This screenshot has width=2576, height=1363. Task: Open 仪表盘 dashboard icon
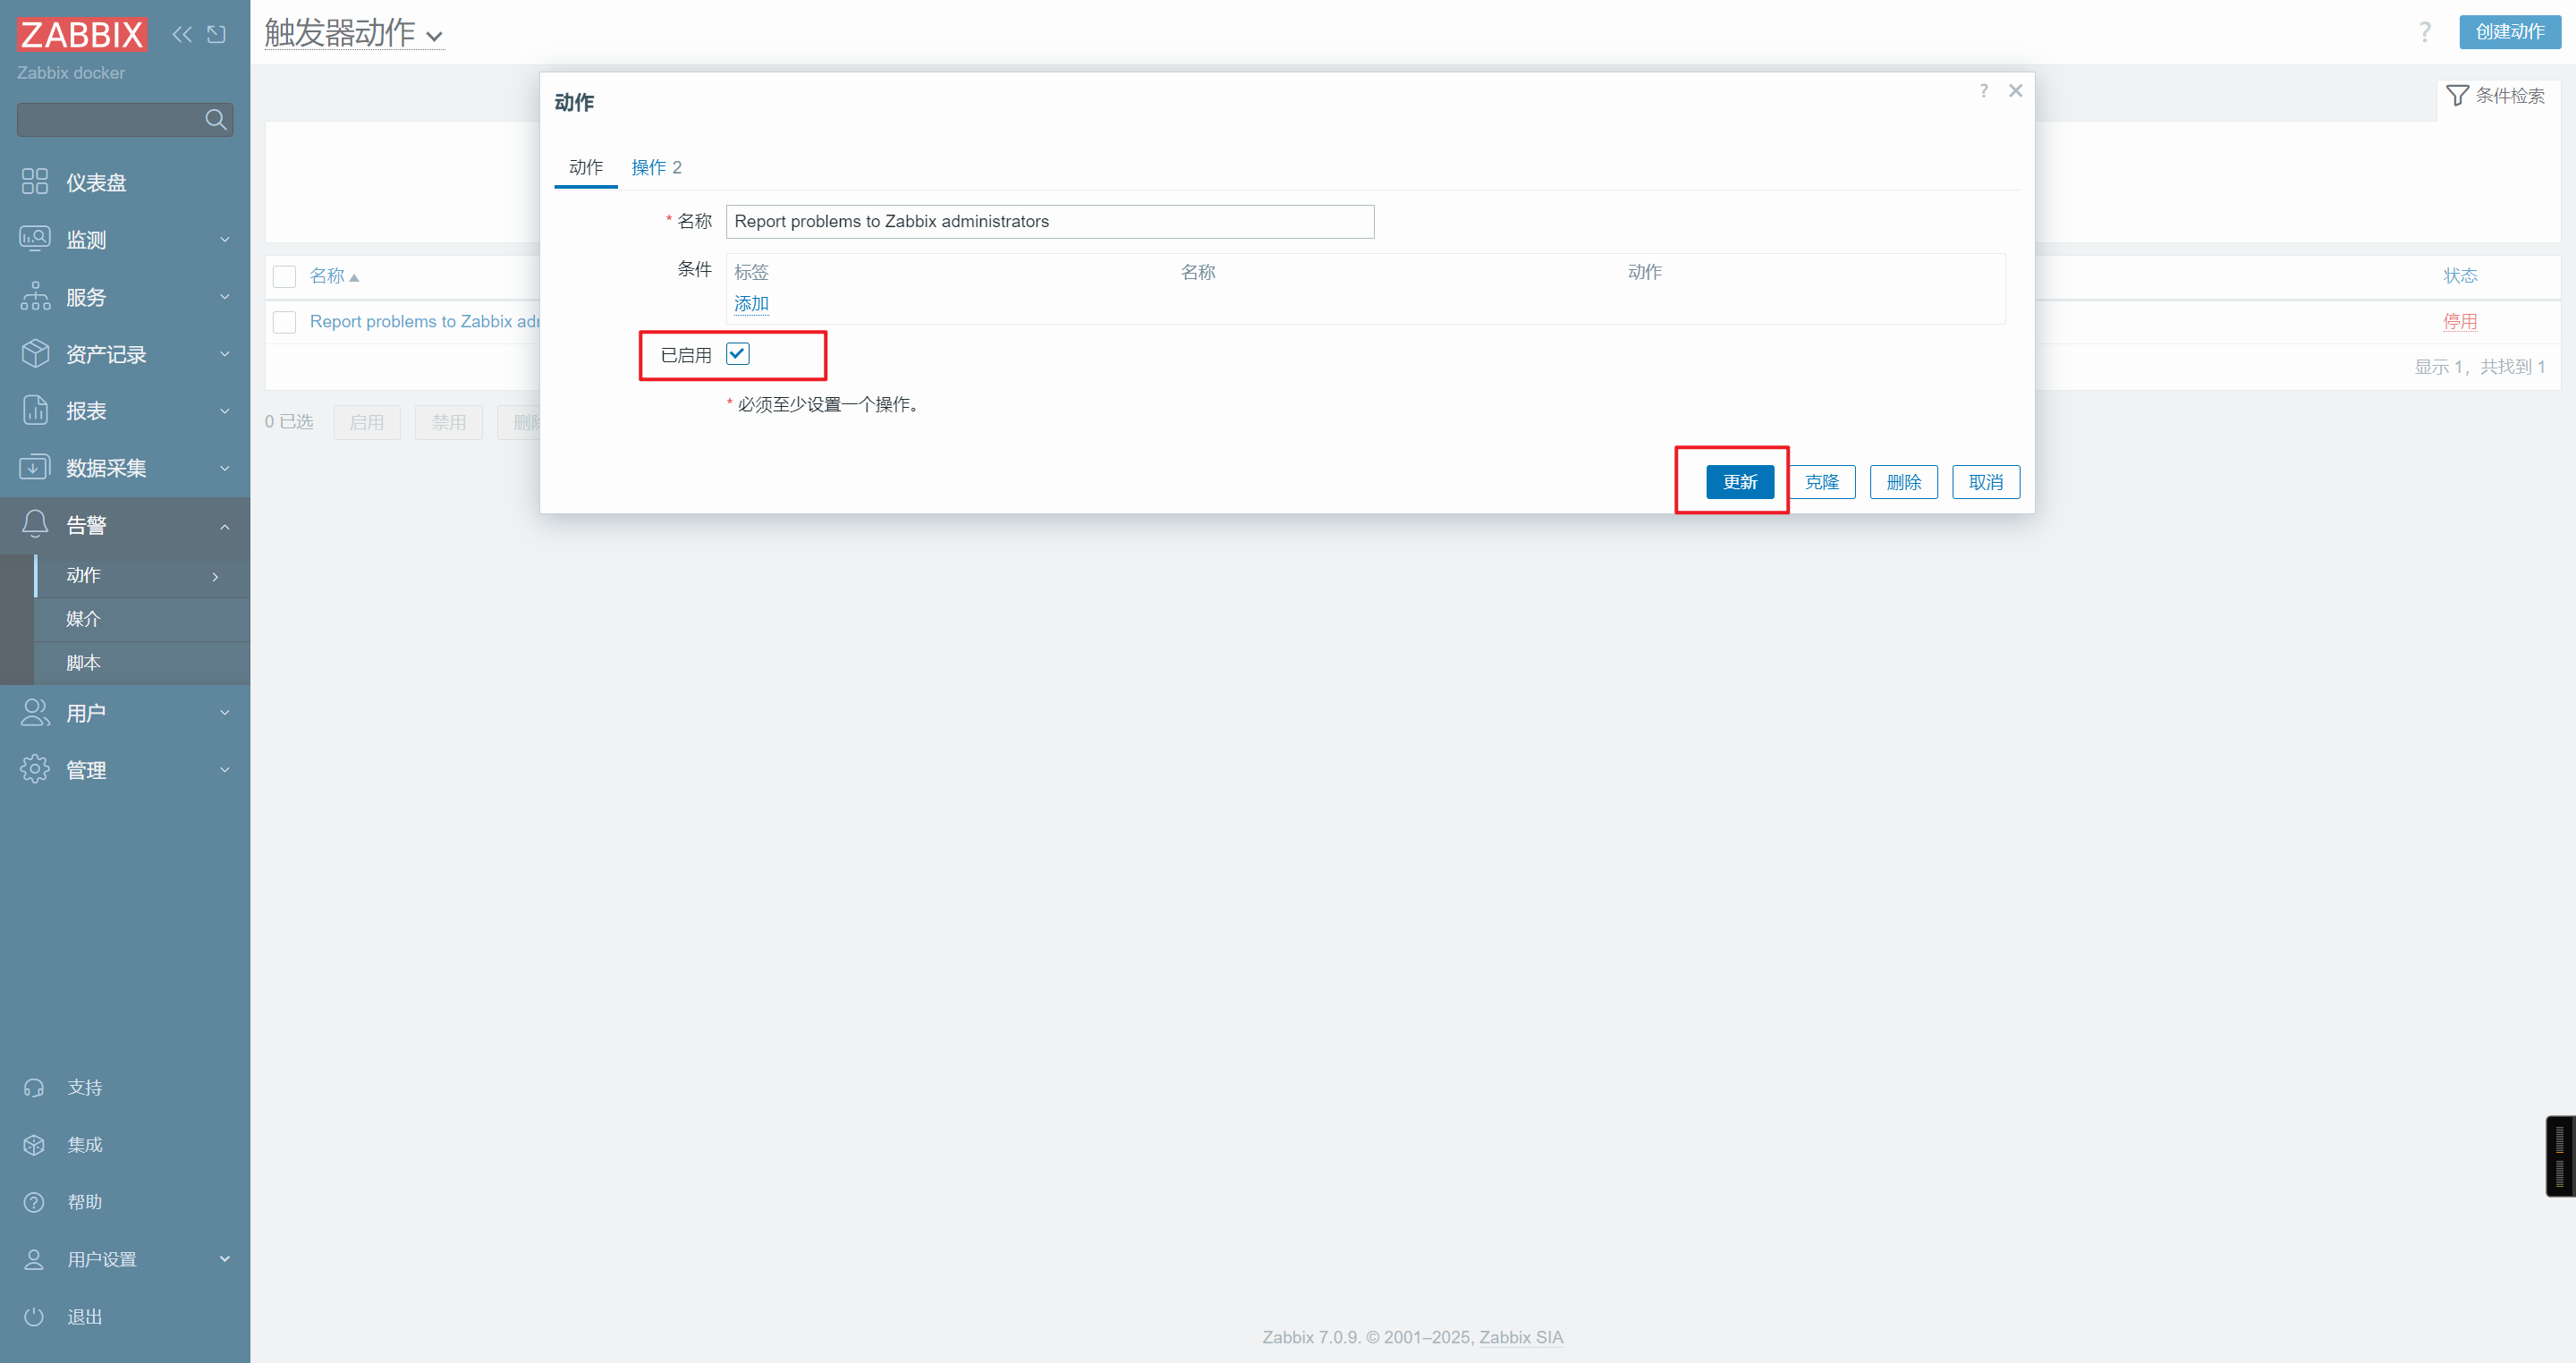[35, 182]
